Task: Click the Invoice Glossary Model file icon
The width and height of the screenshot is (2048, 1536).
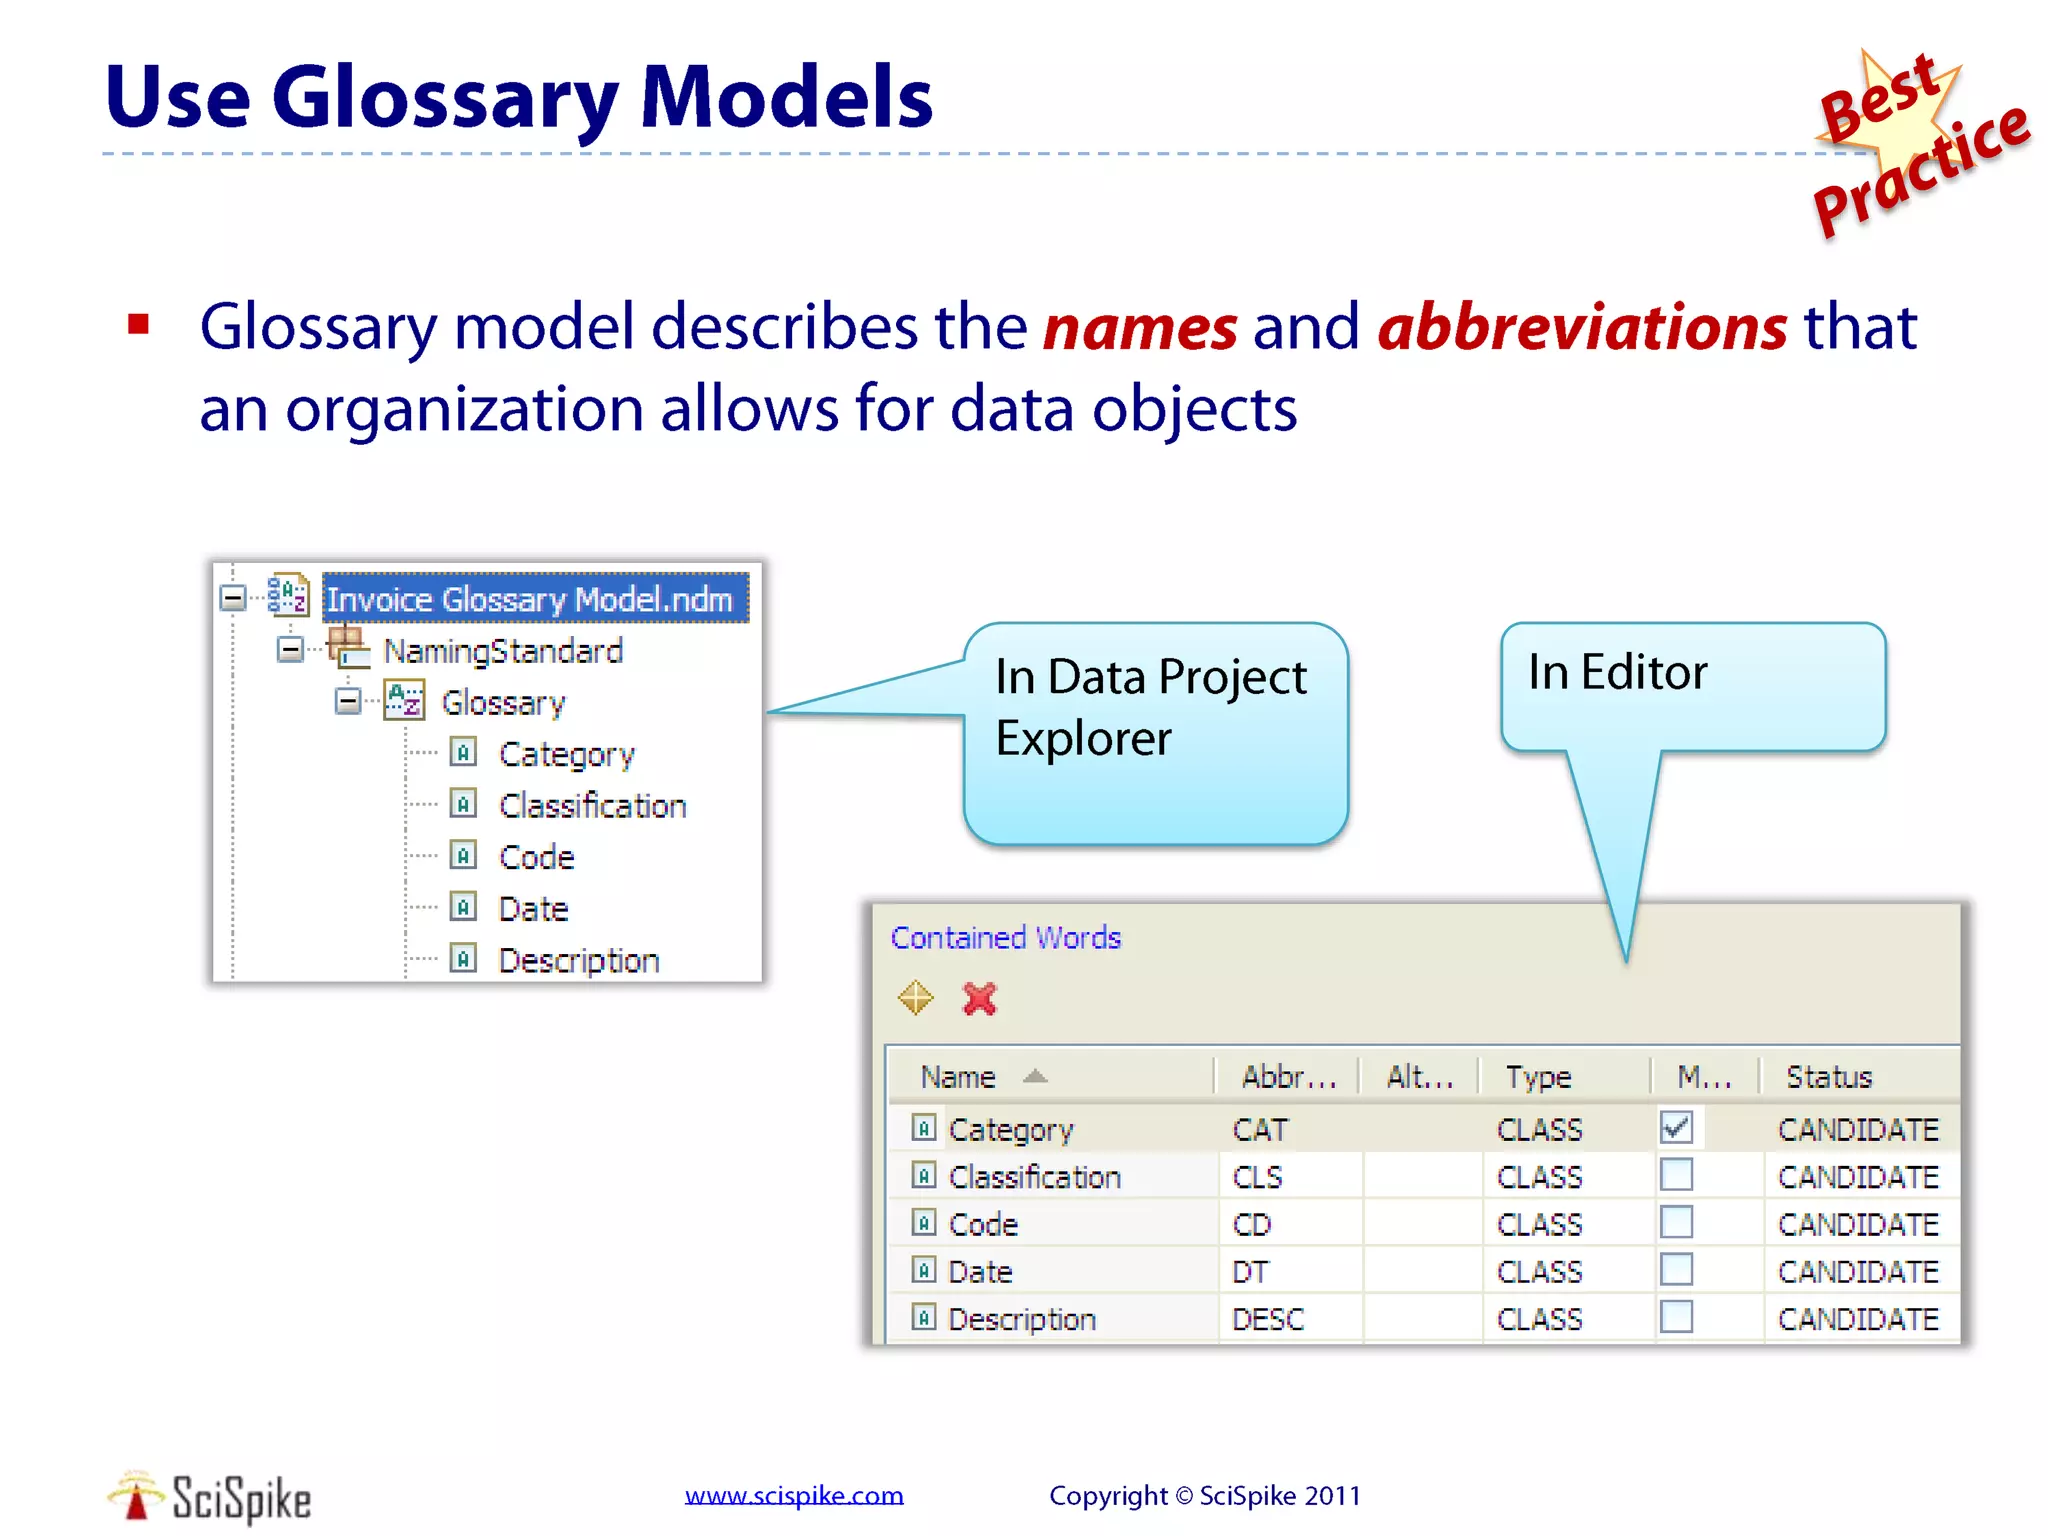Action: pos(289,596)
